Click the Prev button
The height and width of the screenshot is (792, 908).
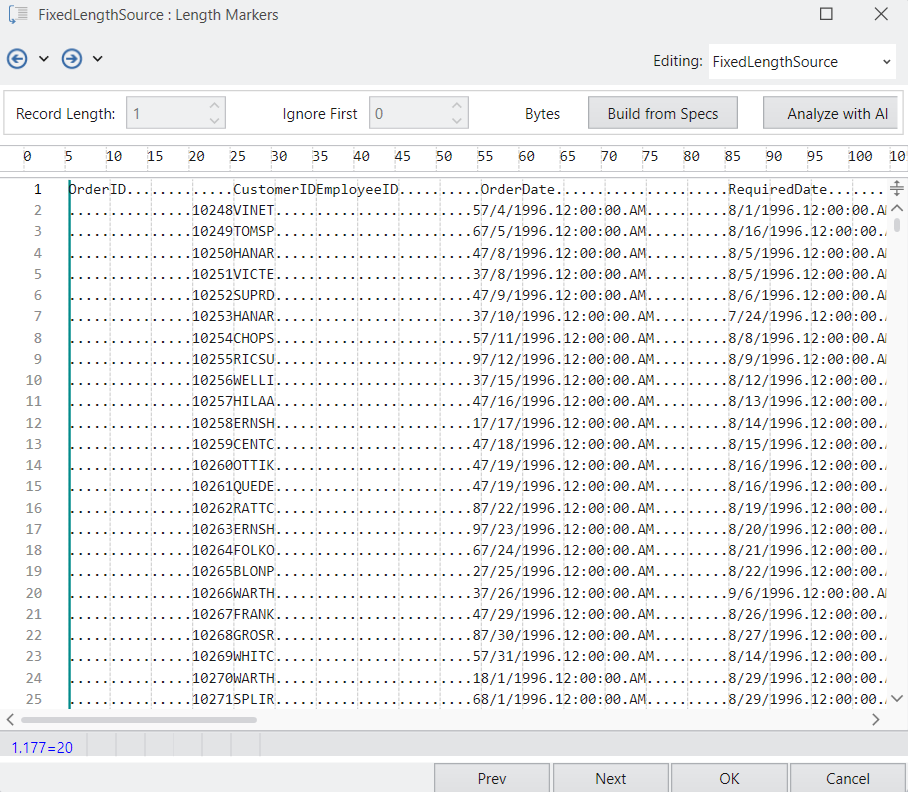(x=491, y=778)
